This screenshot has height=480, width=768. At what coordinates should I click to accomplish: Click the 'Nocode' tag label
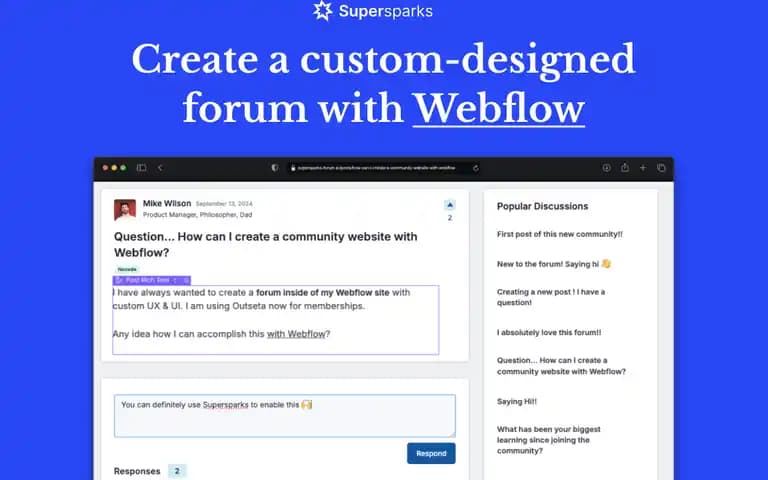(x=127, y=269)
